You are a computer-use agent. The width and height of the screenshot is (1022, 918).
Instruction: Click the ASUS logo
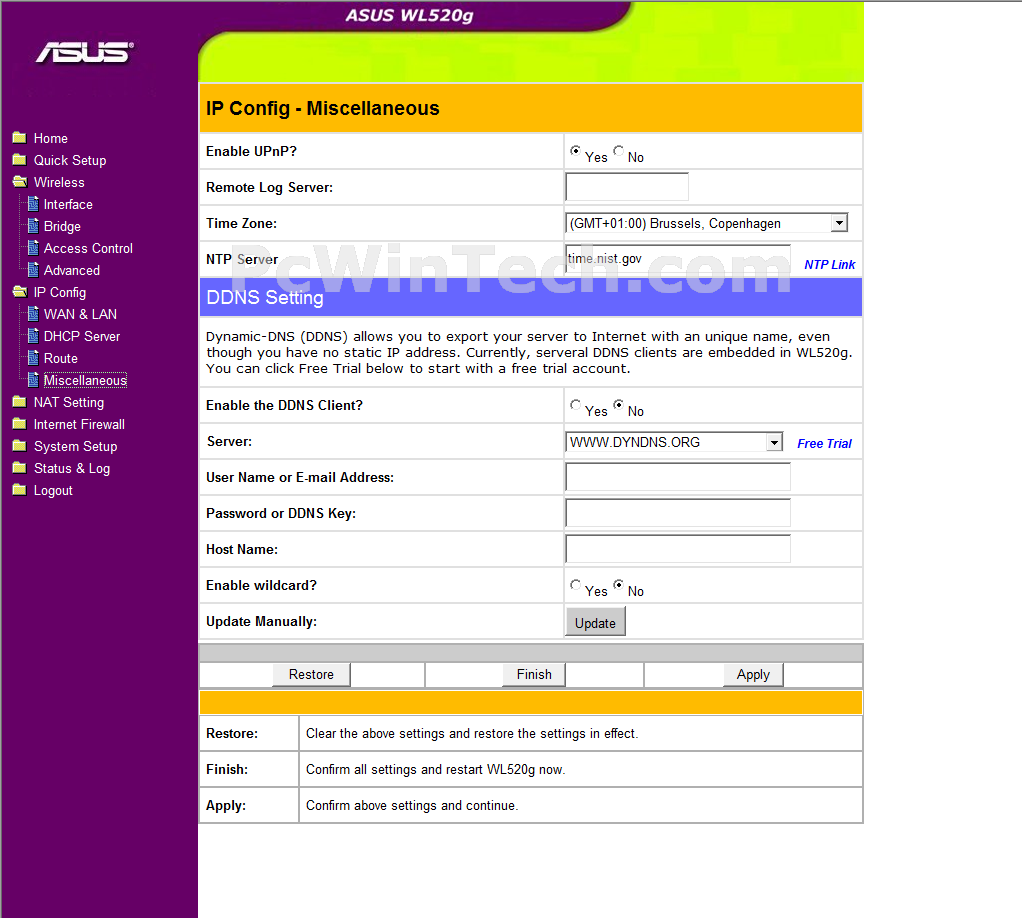85,53
